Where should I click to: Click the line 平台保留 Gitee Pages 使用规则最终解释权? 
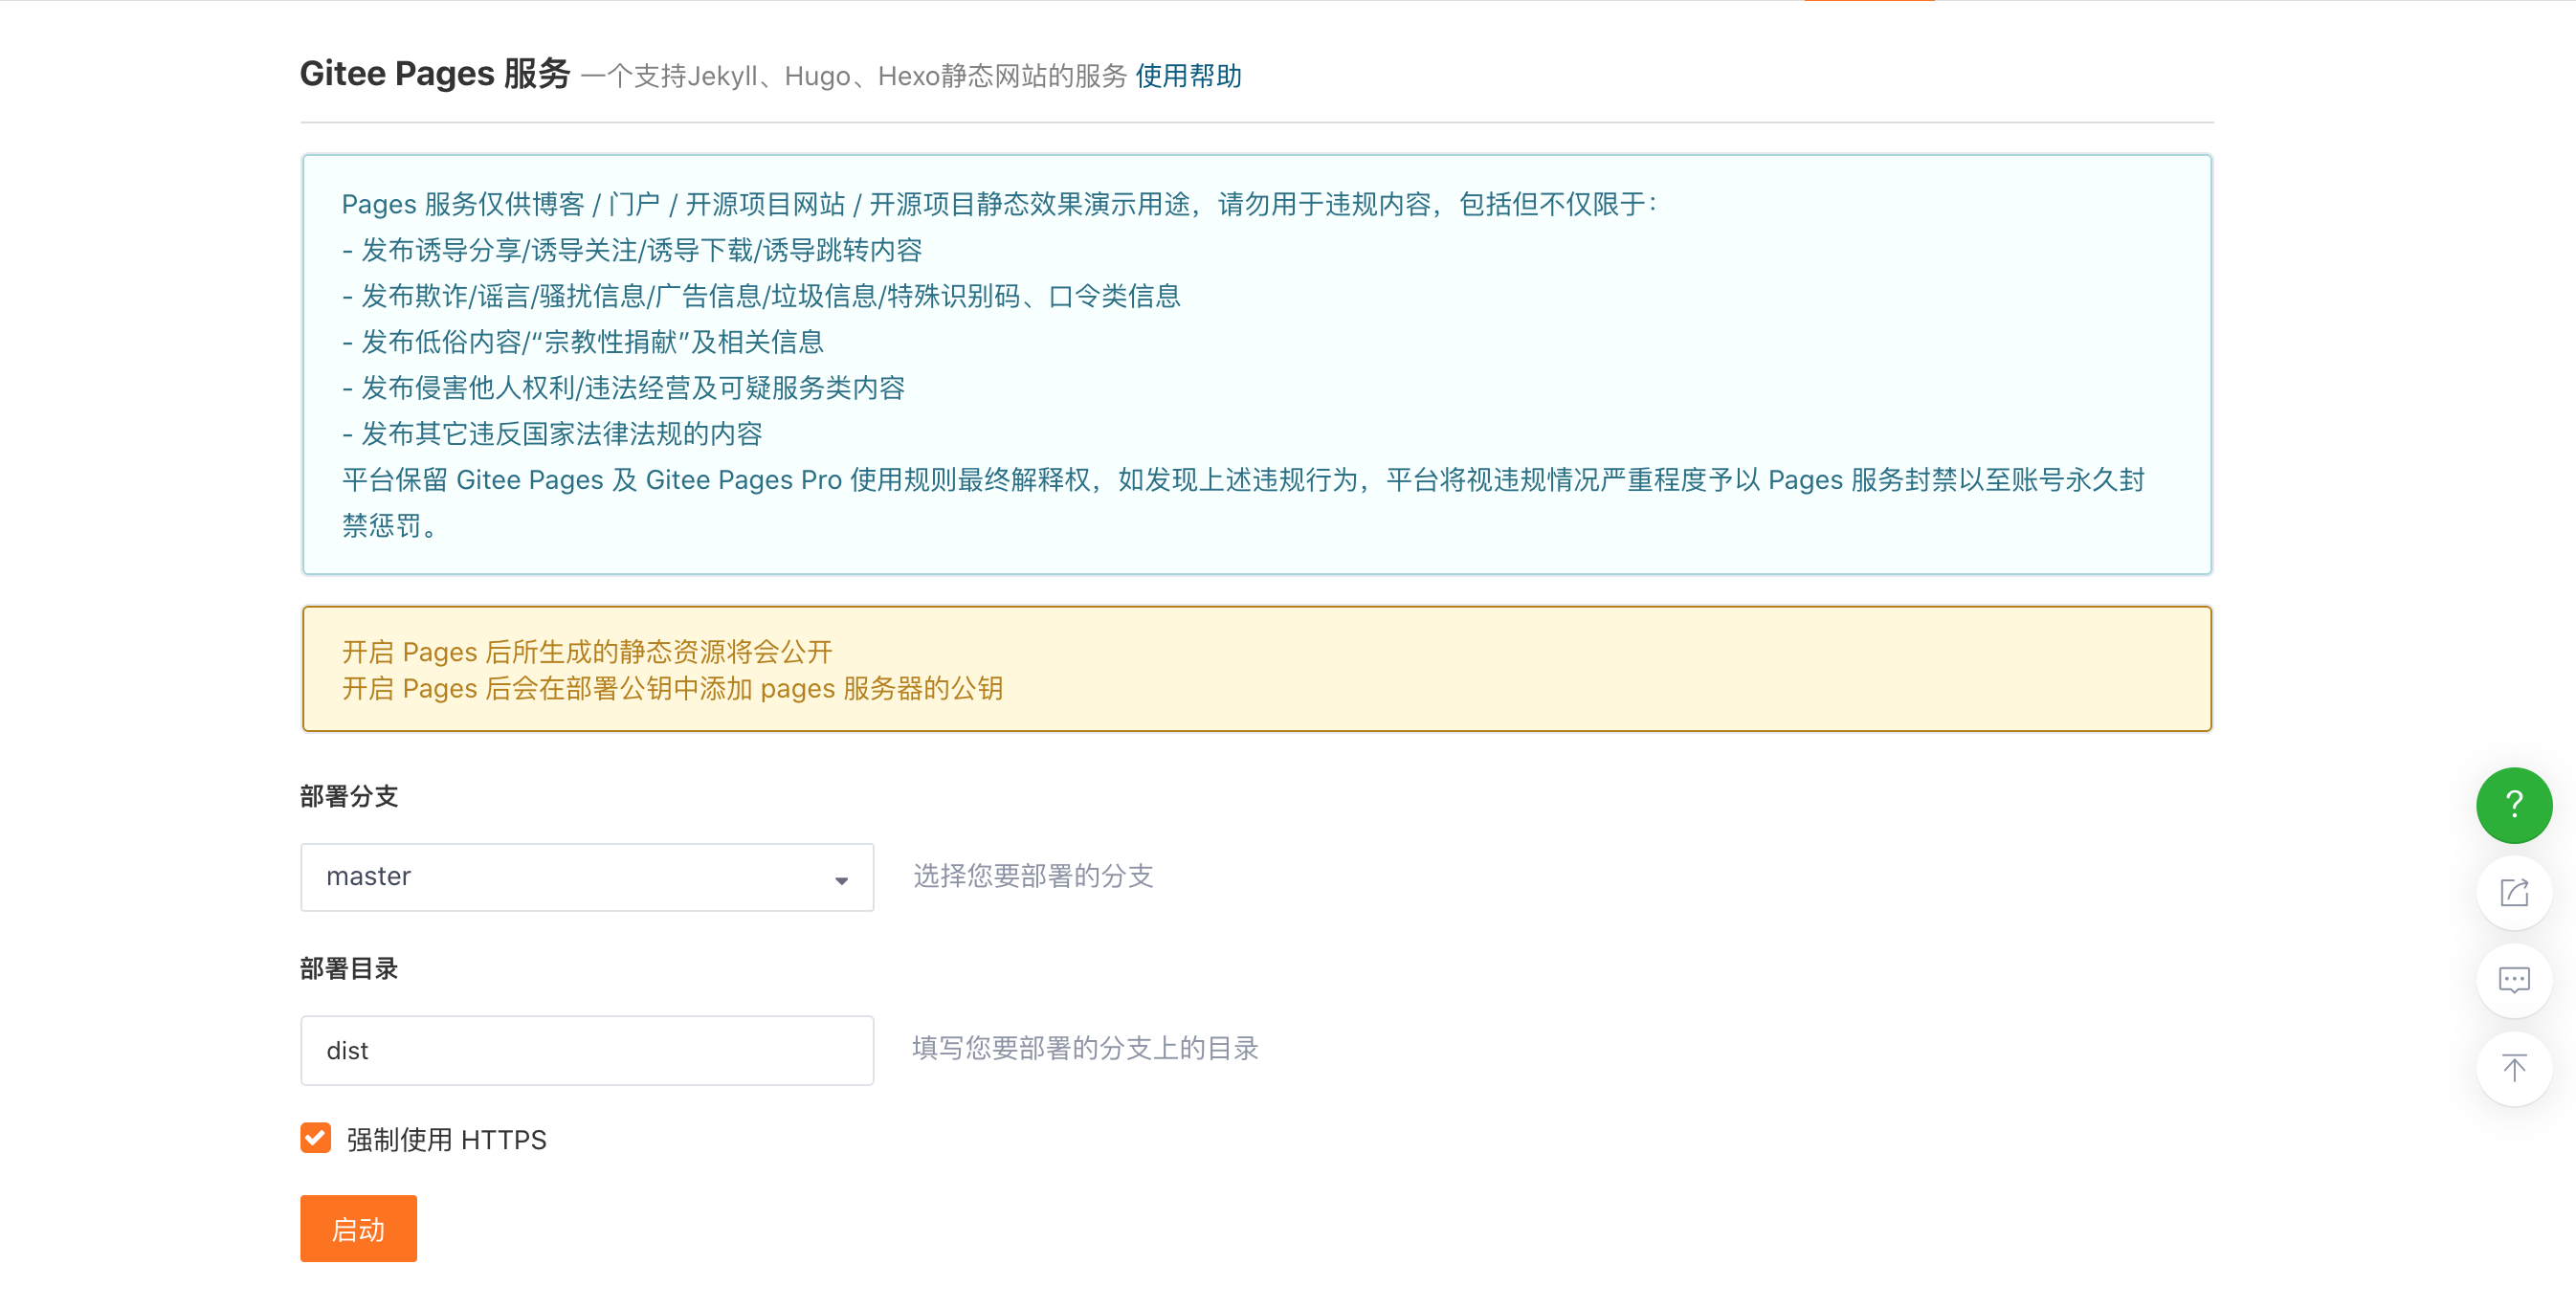(1243, 503)
